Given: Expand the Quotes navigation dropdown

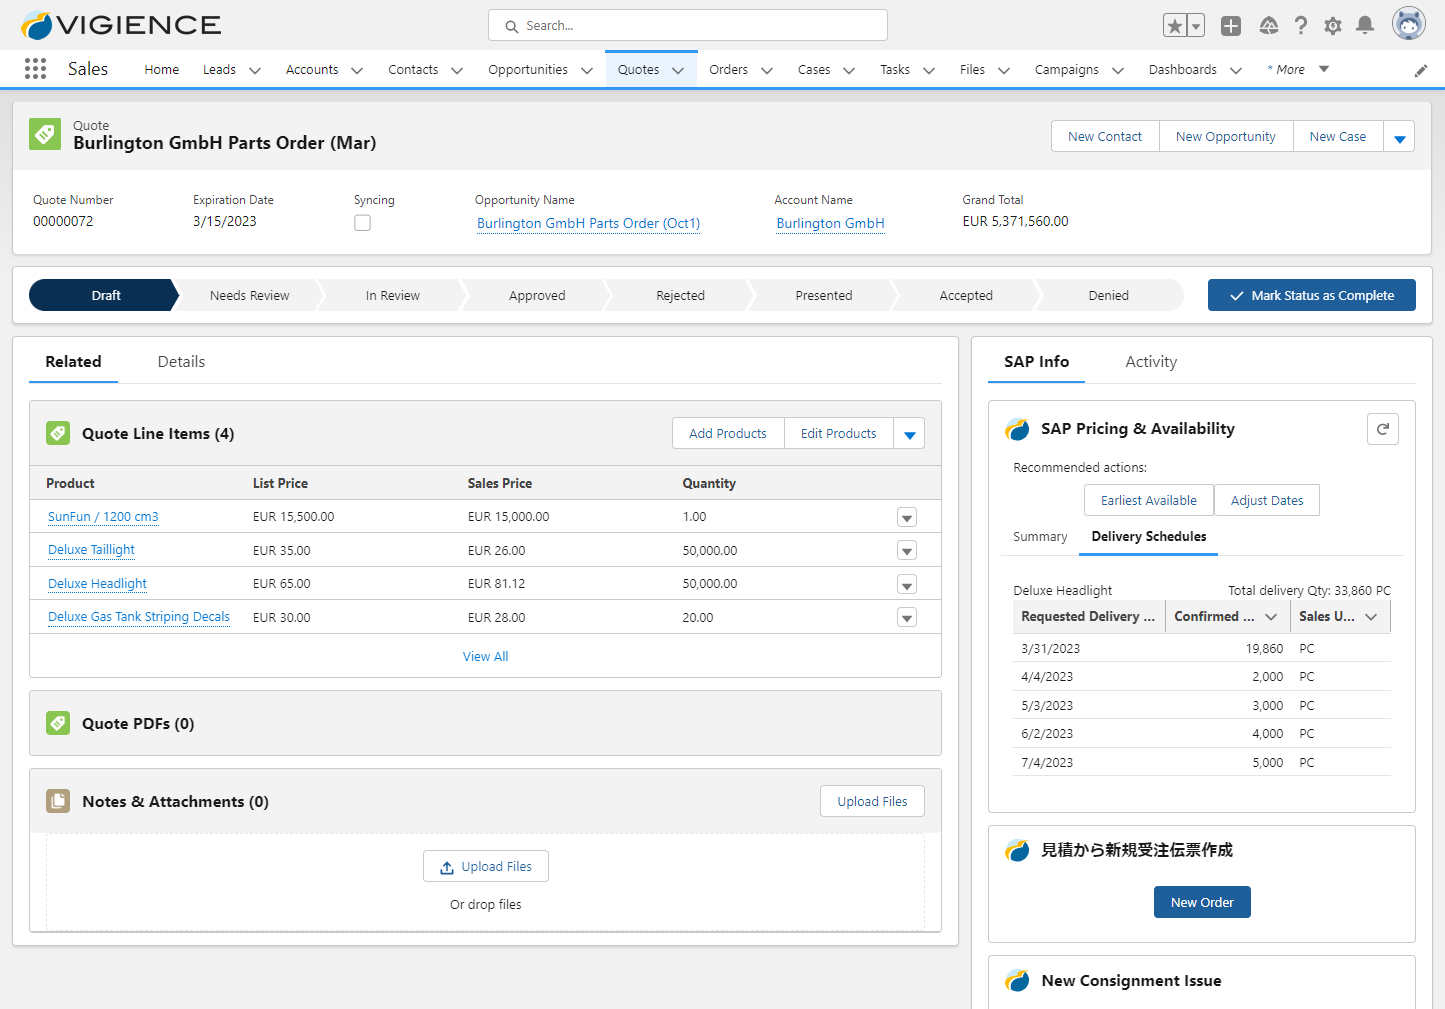Looking at the screenshot, I should pos(678,70).
